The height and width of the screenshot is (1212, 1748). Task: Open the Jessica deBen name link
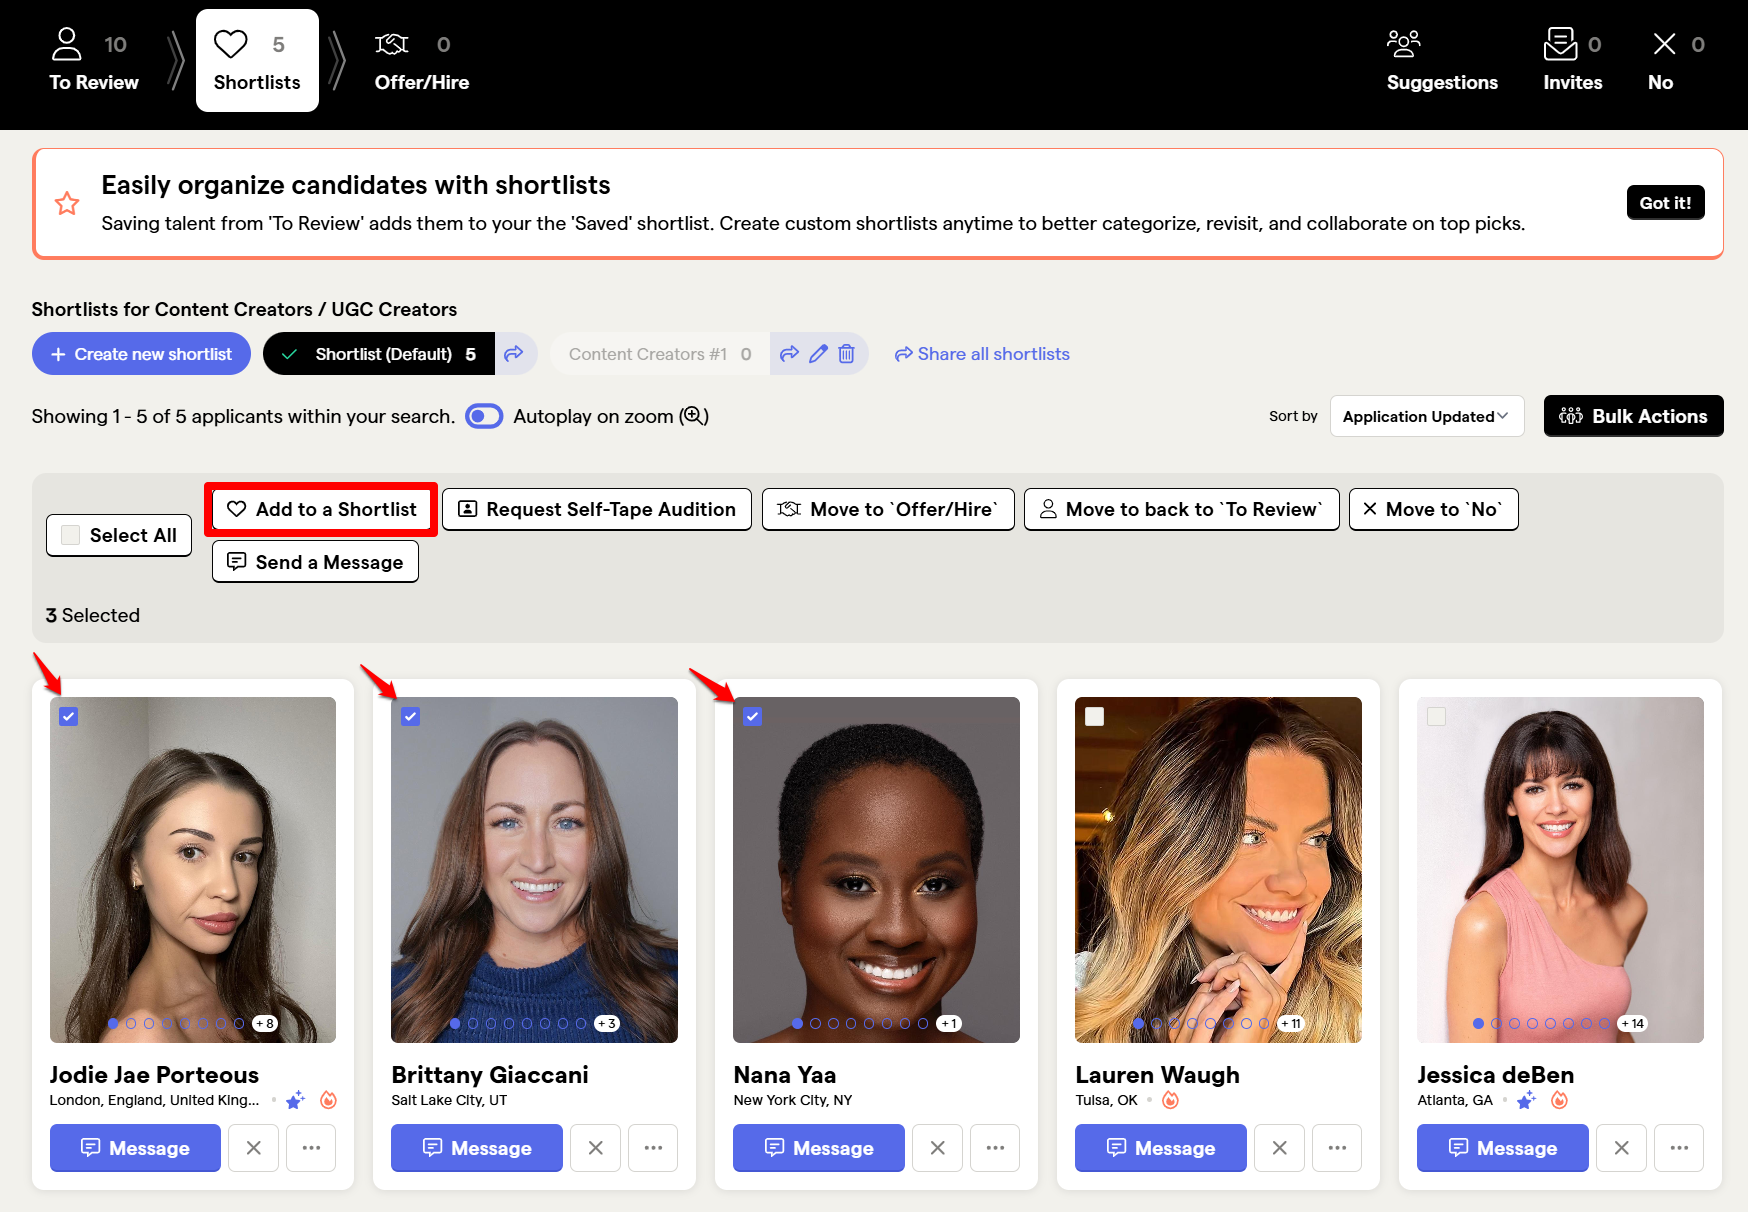click(1495, 1075)
